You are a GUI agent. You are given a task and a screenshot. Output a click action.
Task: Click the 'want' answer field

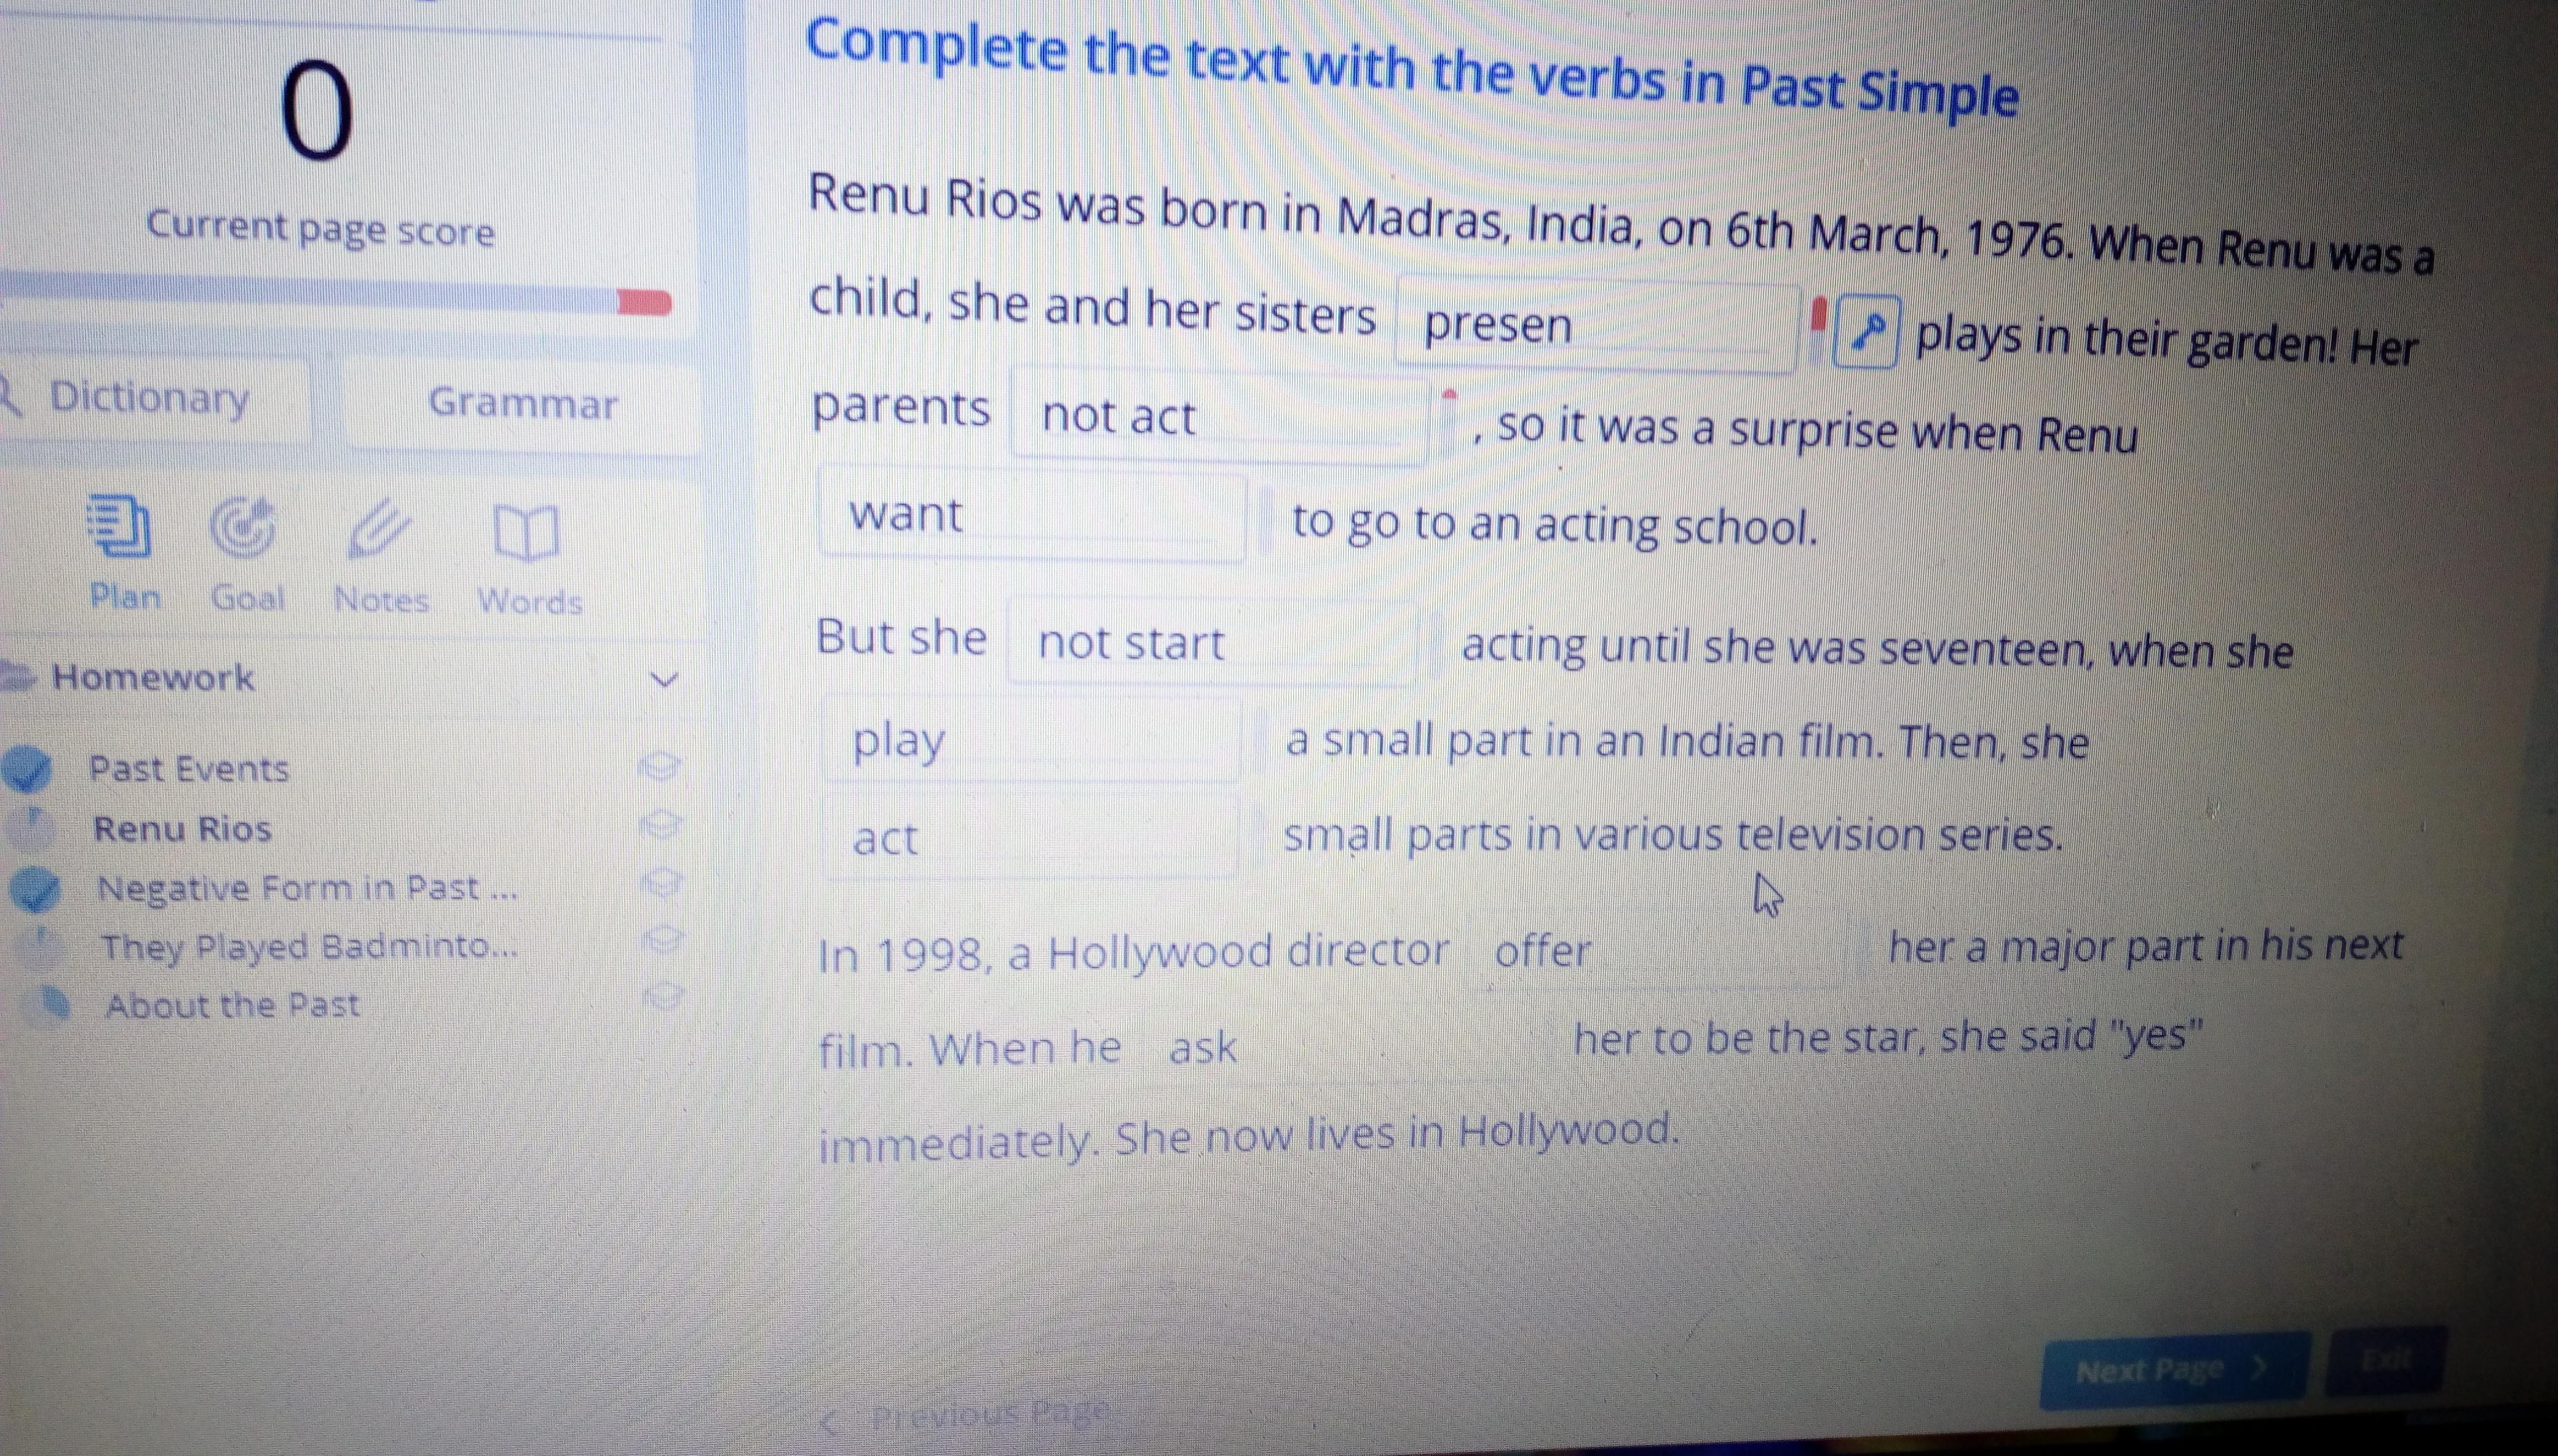coord(1032,515)
